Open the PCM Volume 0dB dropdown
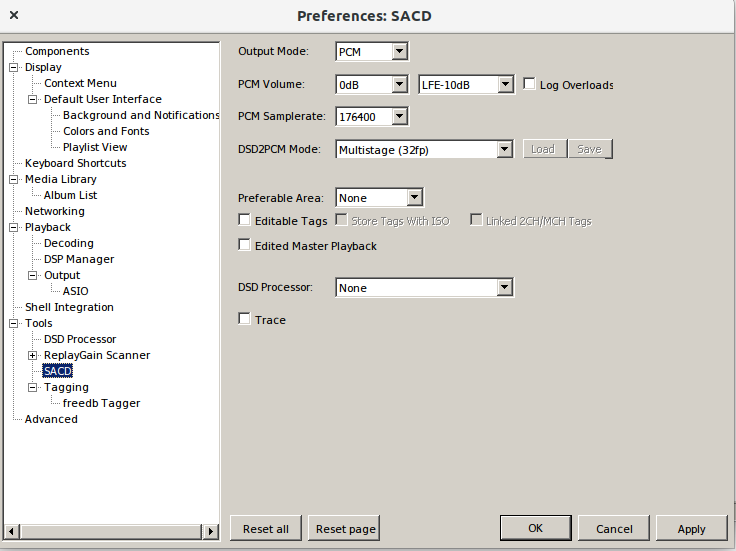 tap(399, 84)
